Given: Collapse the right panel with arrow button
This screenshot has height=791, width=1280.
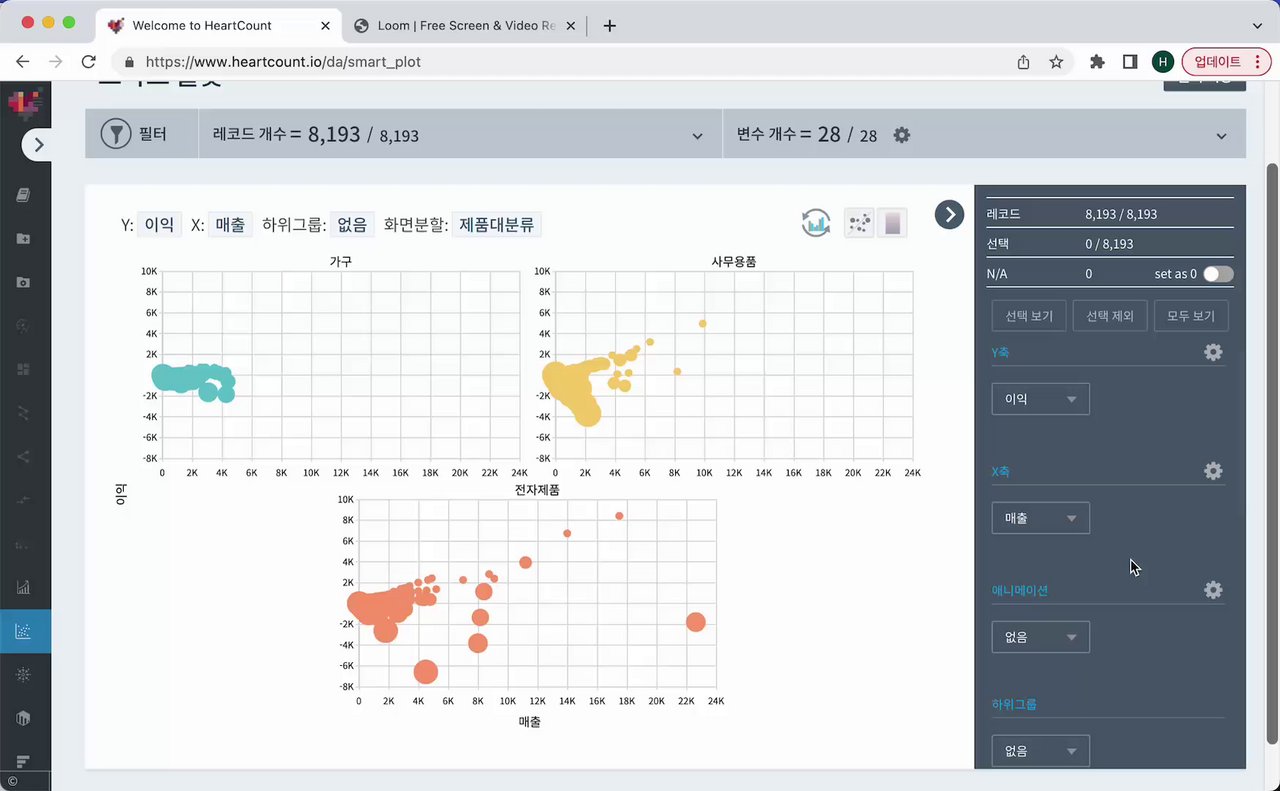Looking at the screenshot, I should pyautogui.click(x=949, y=214).
